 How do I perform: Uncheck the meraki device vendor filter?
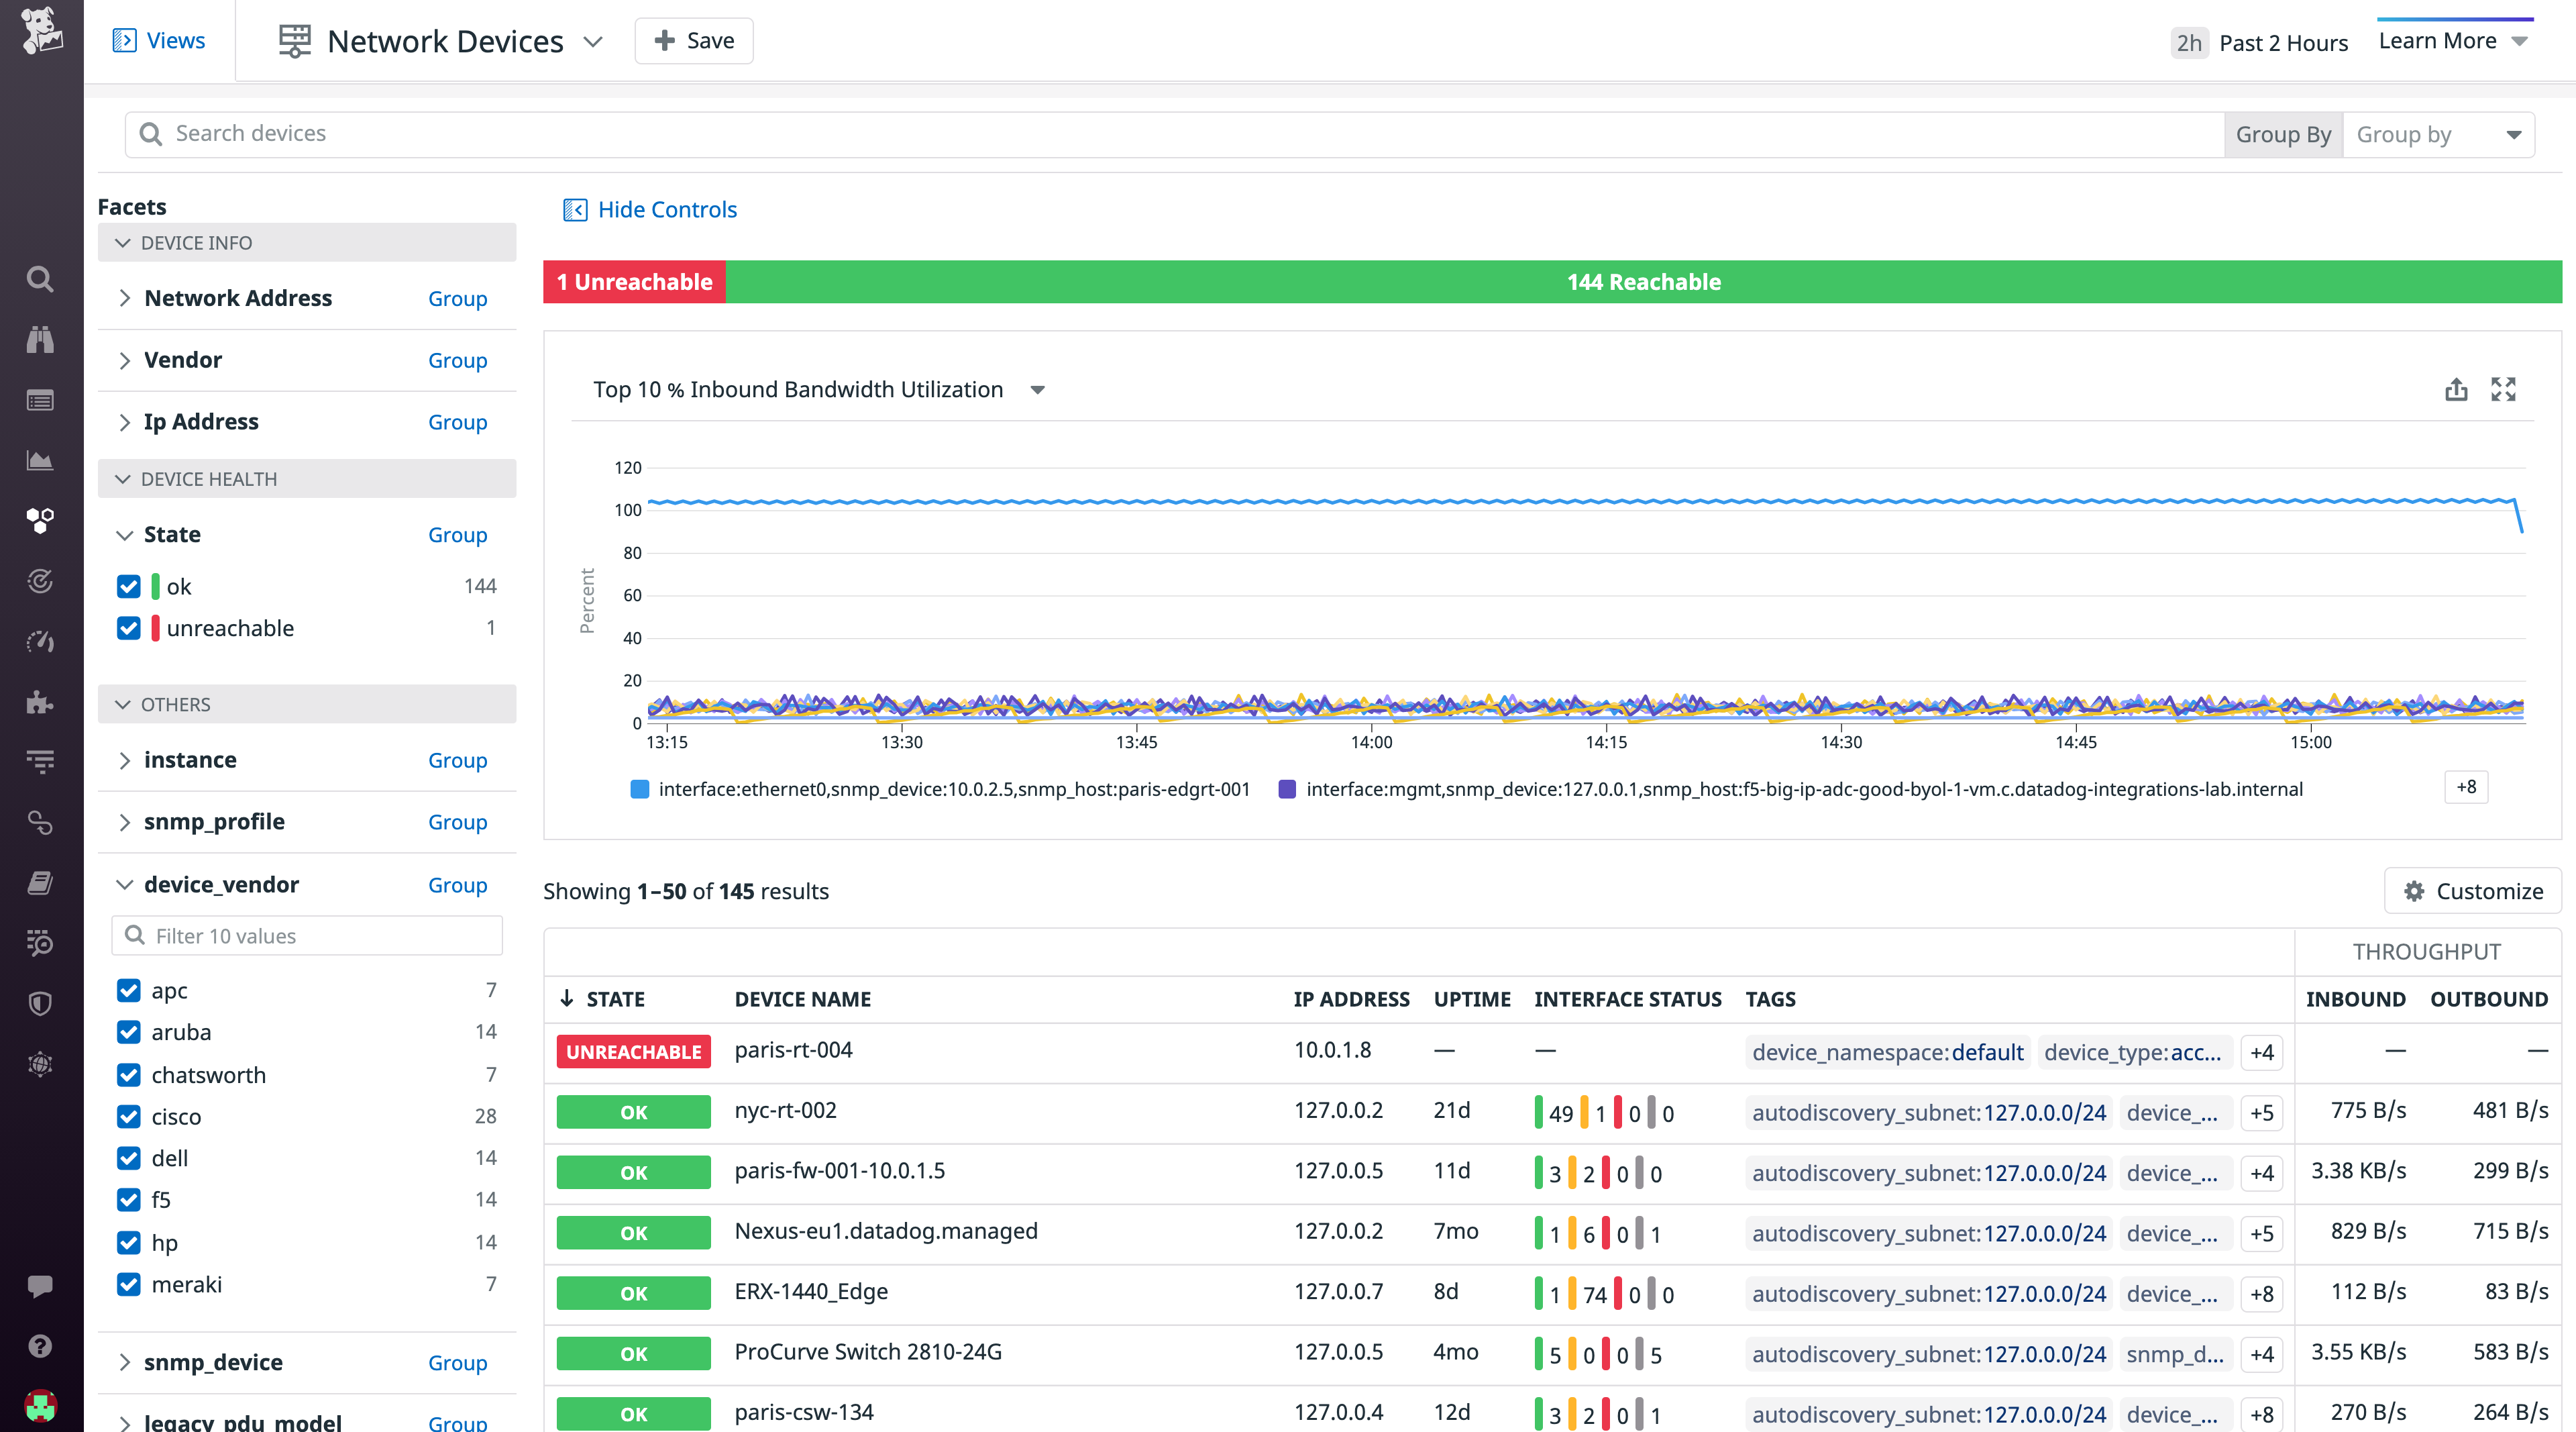(128, 1284)
